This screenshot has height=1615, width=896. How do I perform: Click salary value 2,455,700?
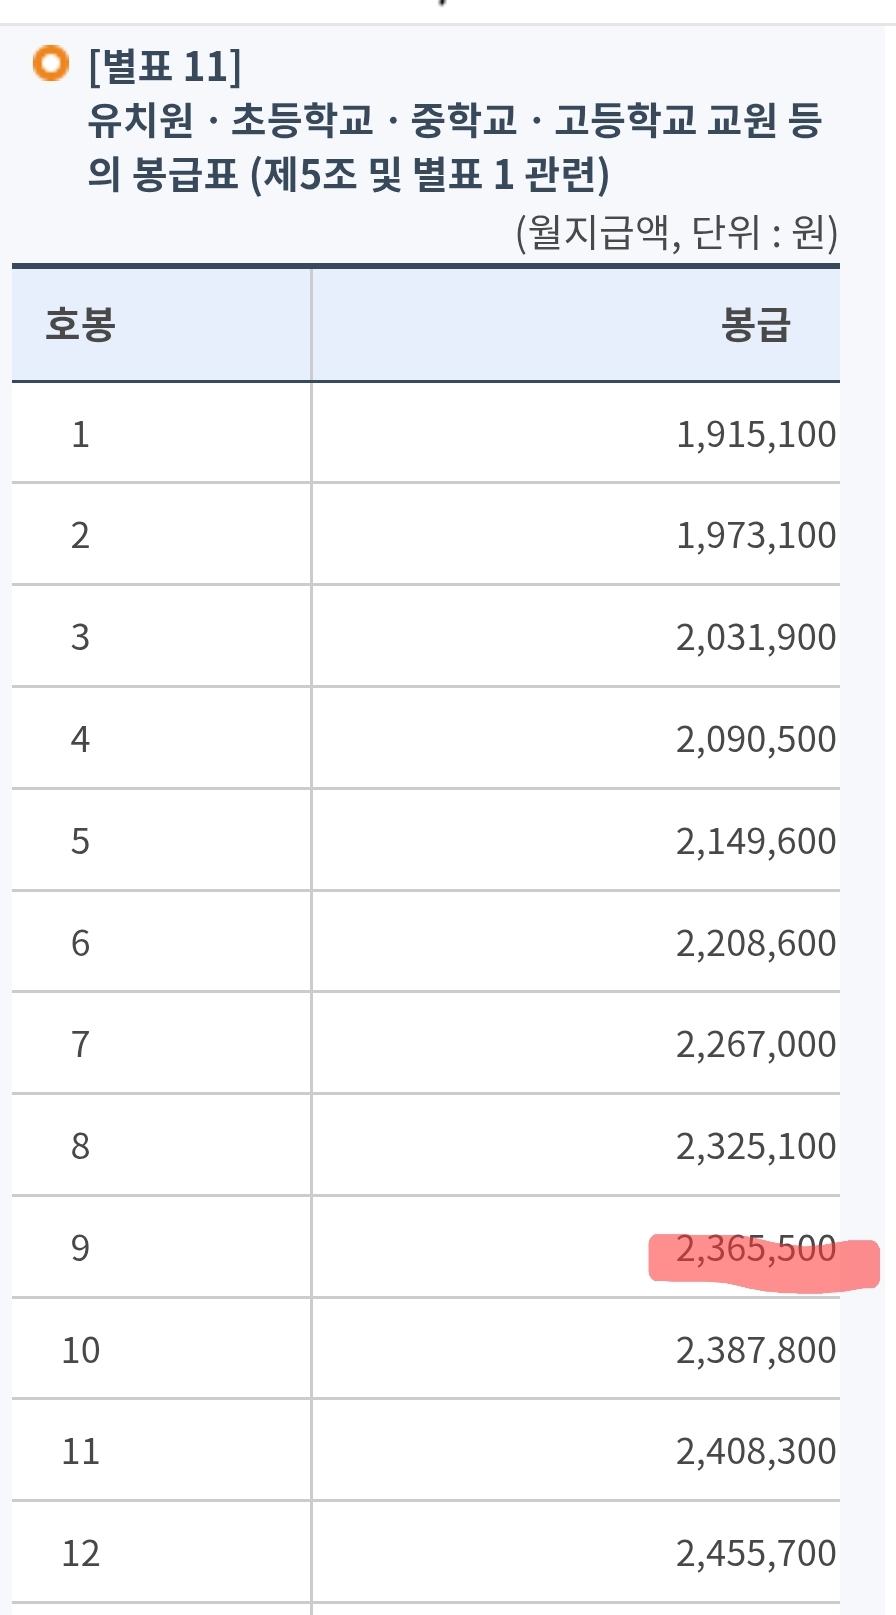point(756,1553)
